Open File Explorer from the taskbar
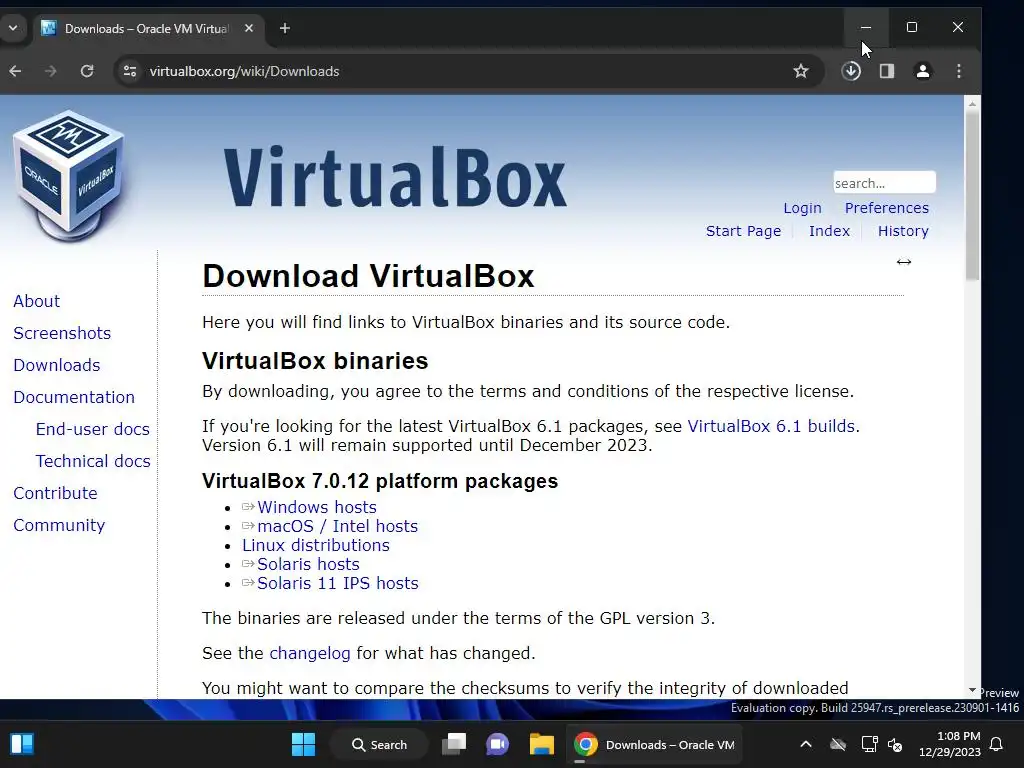This screenshot has width=1024, height=768. click(541, 744)
